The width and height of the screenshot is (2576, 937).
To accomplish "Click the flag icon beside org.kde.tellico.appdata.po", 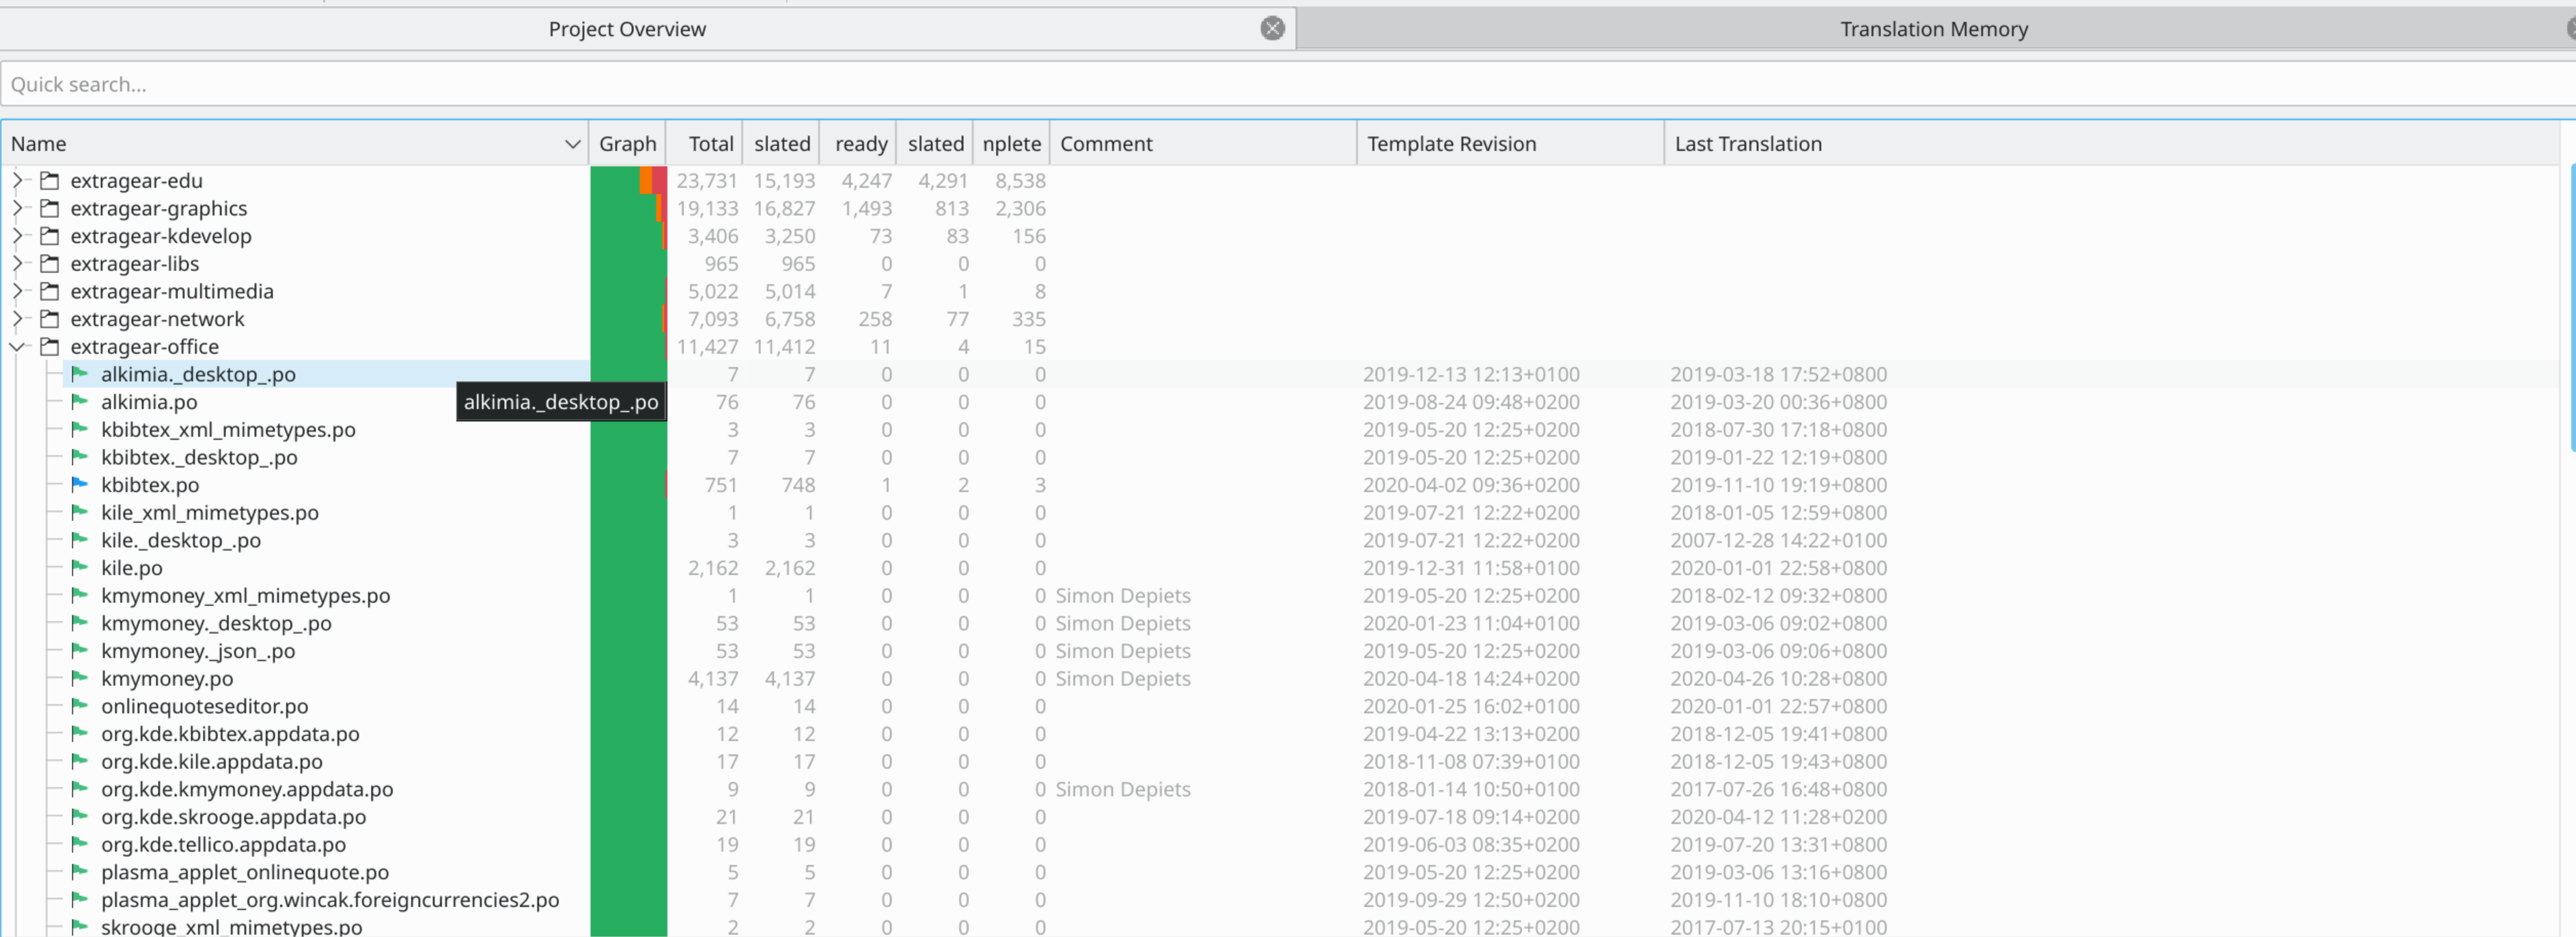I will pos(80,844).
